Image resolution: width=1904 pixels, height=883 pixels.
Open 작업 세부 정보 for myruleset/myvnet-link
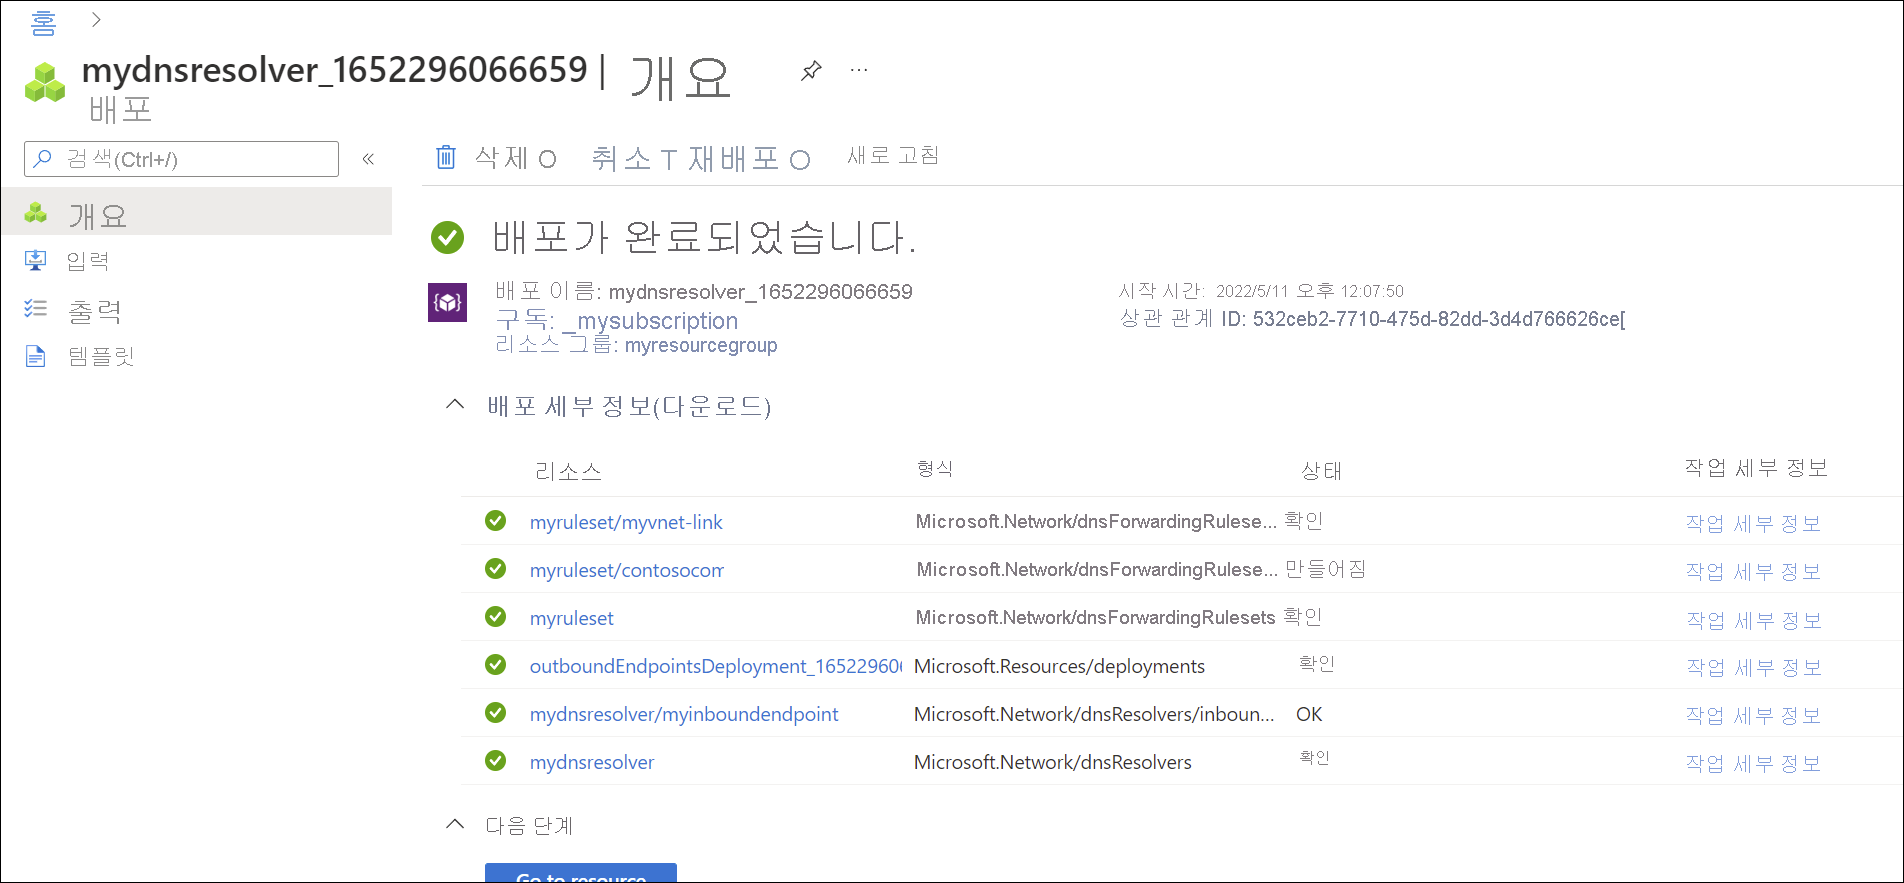(x=1753, y=523)
